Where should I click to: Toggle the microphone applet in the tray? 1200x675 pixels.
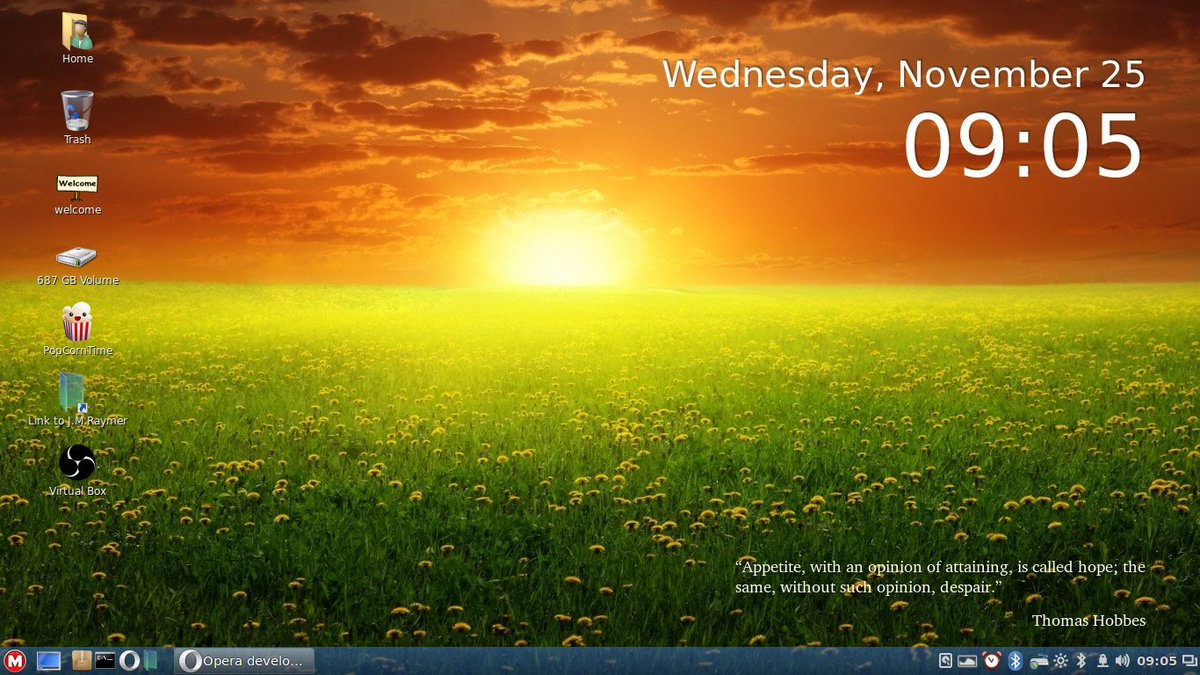click(1102, 661)
